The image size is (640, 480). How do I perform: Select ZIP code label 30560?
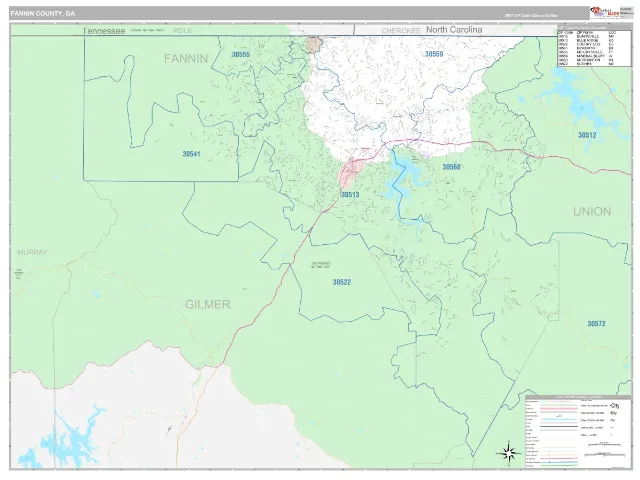point(451,167)
